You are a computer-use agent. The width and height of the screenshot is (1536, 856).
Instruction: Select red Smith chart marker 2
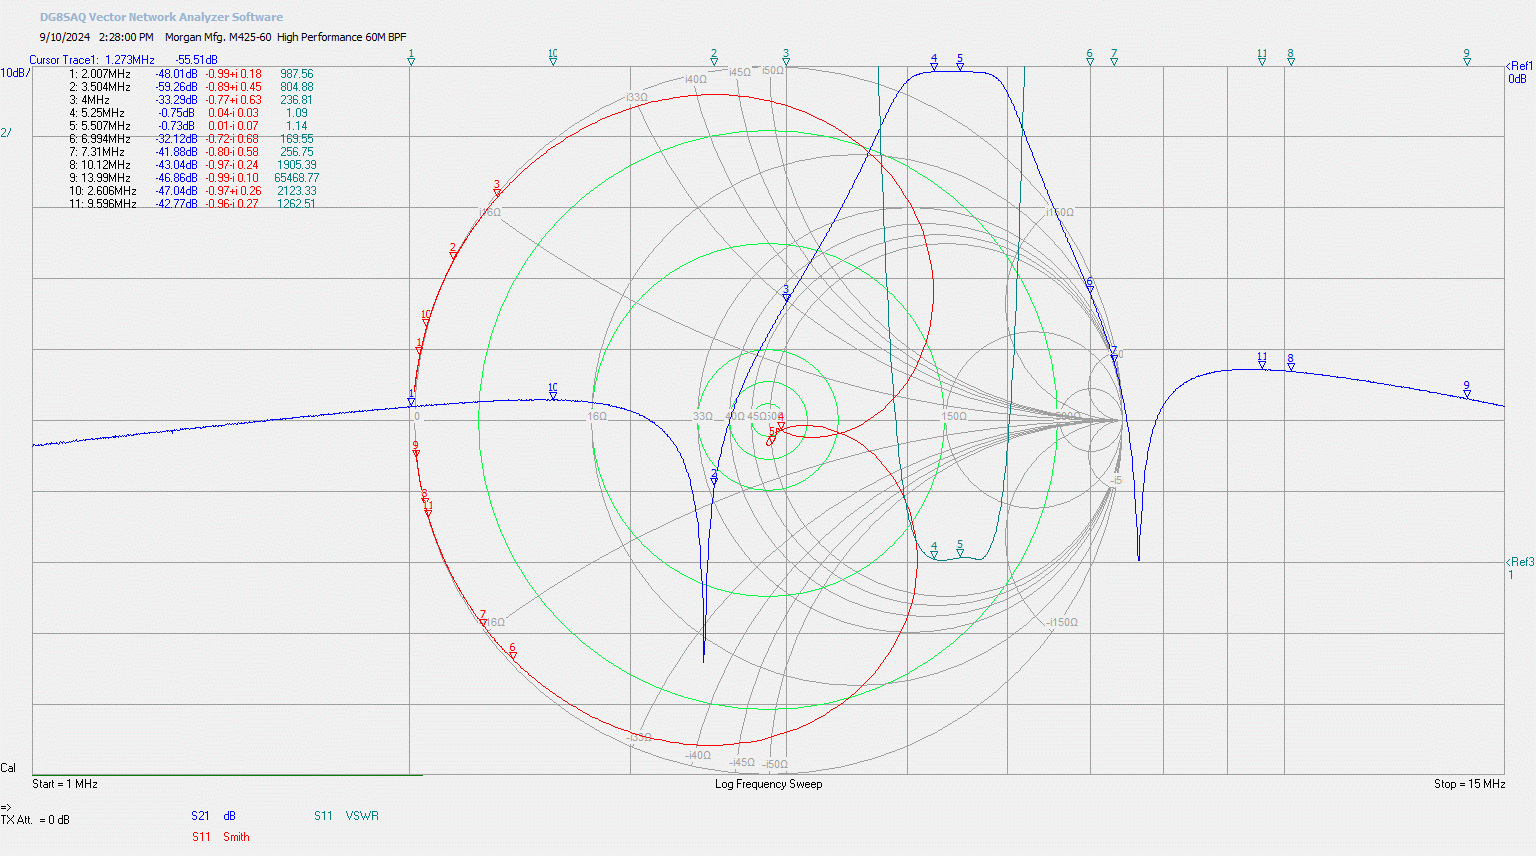(453, 252)
